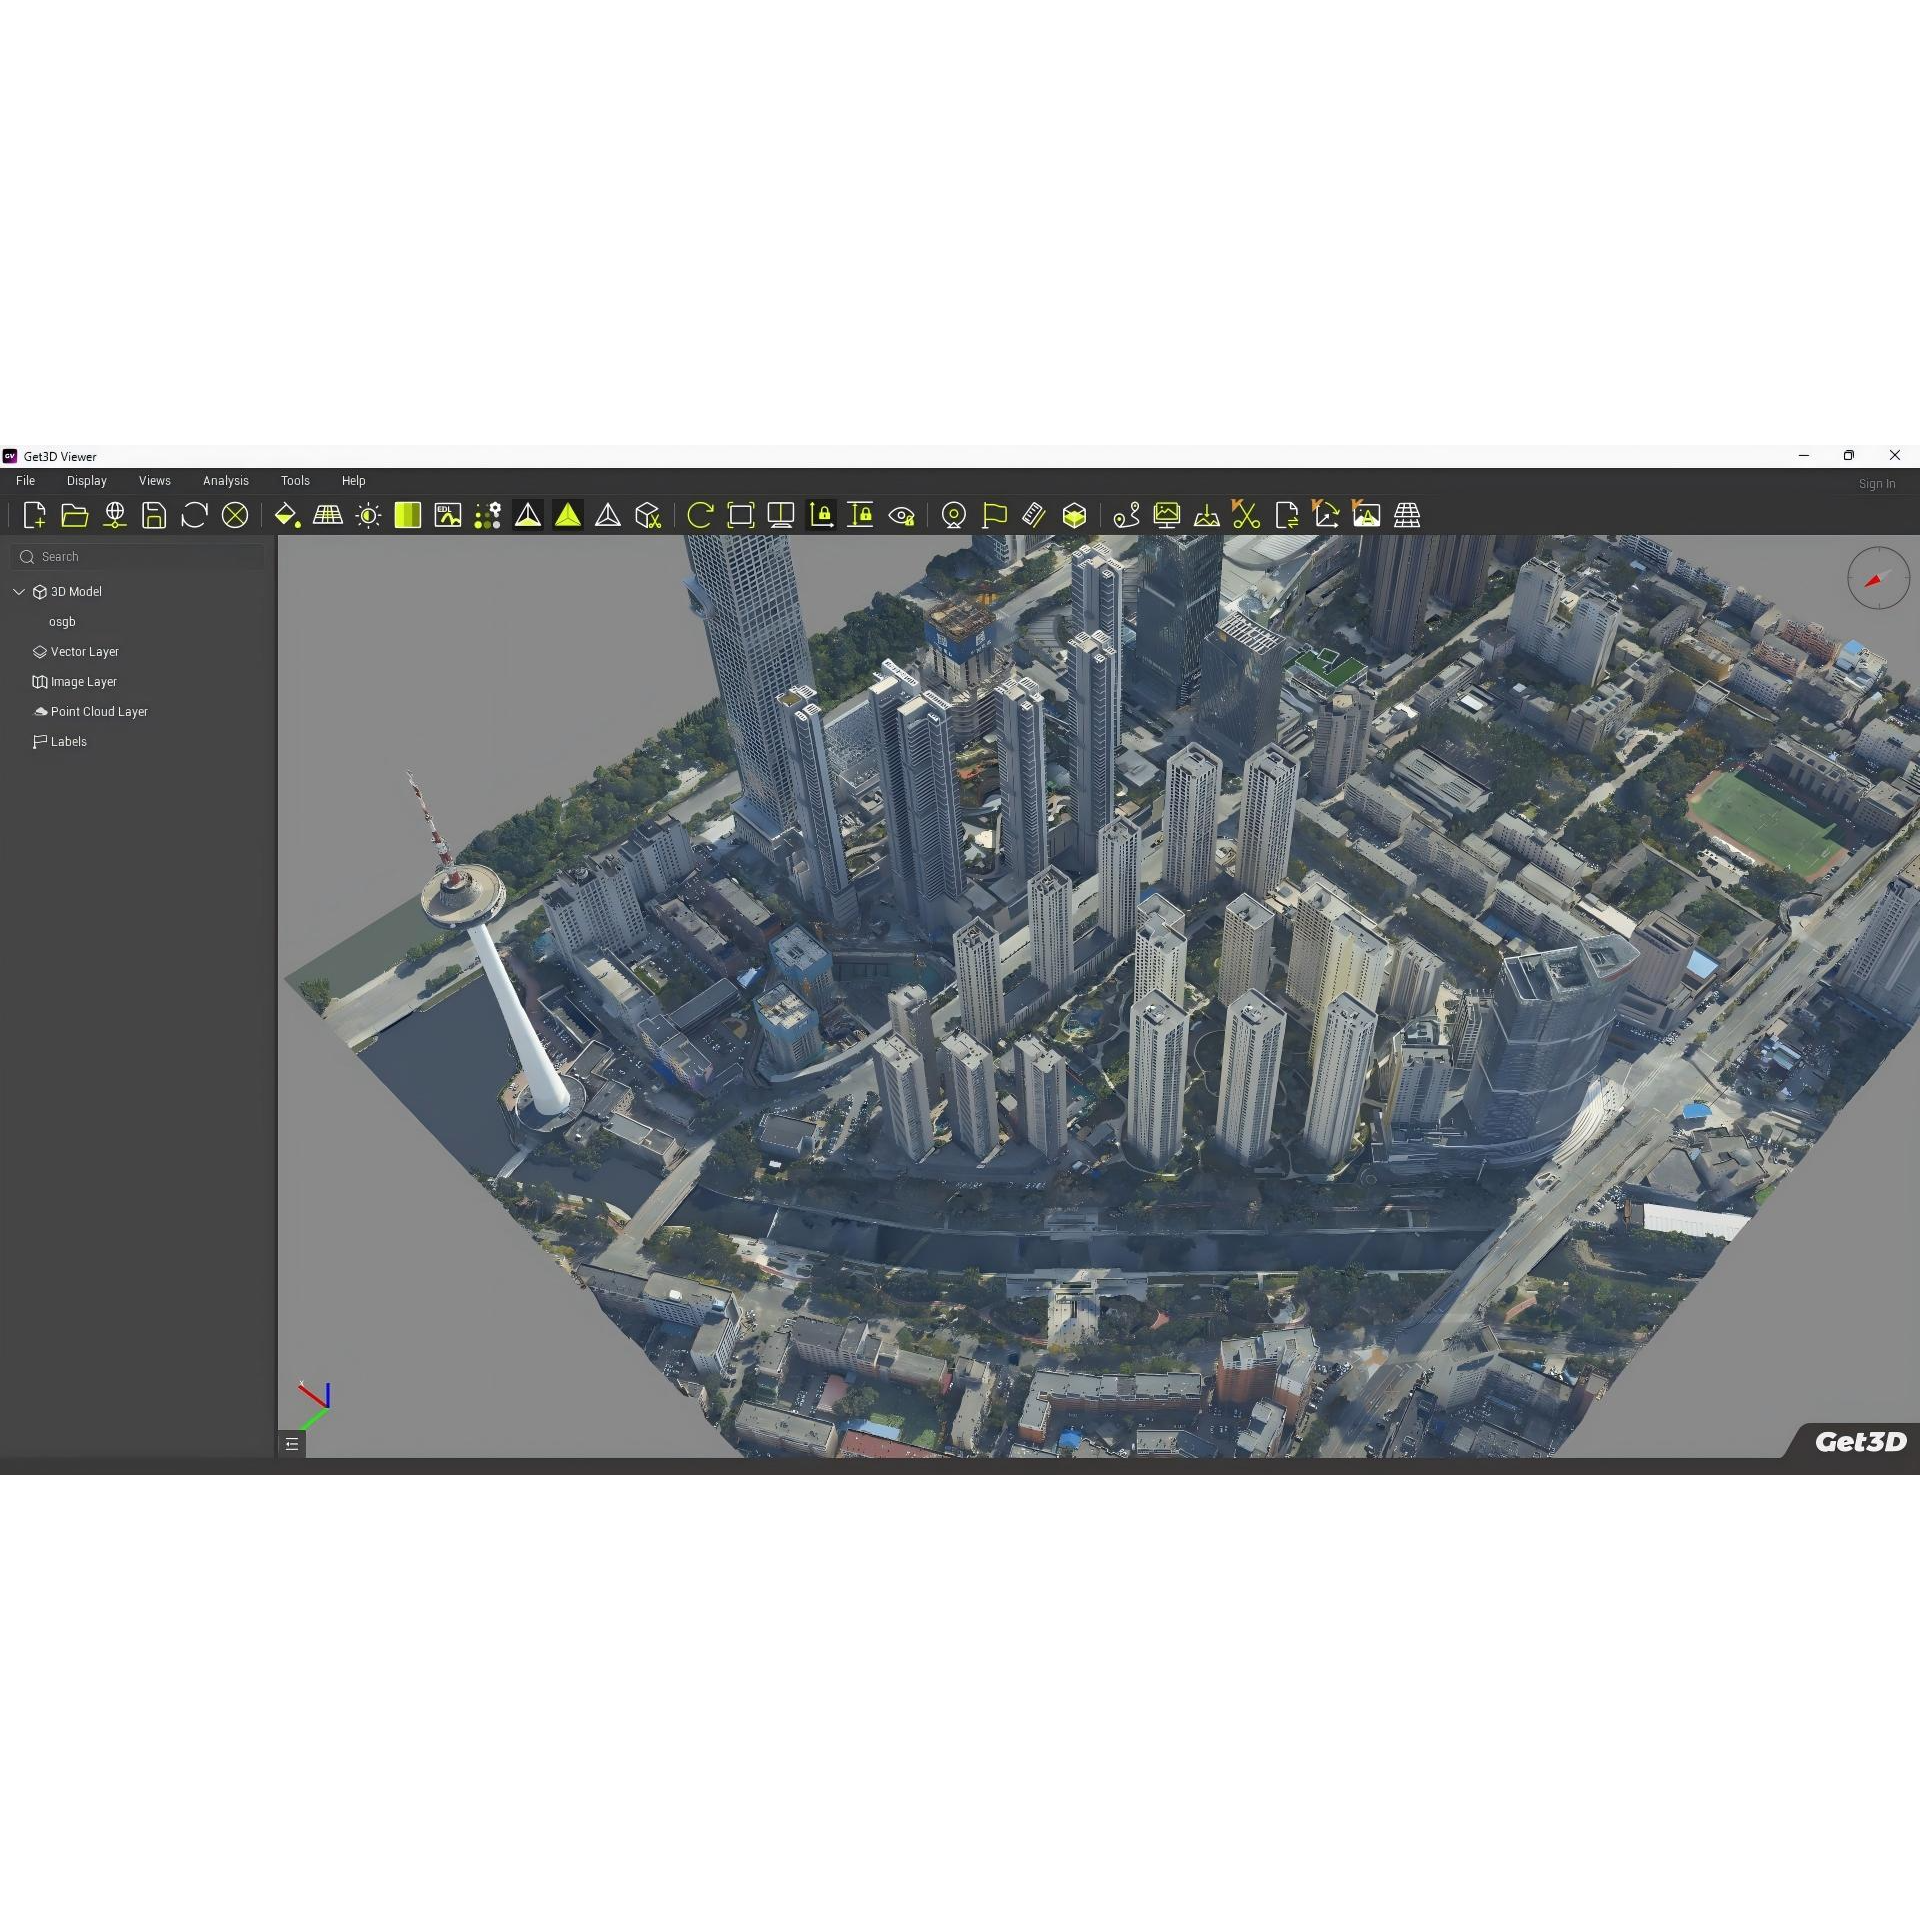
Task: Open the Analysis menu
Action: tap(226, 481)
